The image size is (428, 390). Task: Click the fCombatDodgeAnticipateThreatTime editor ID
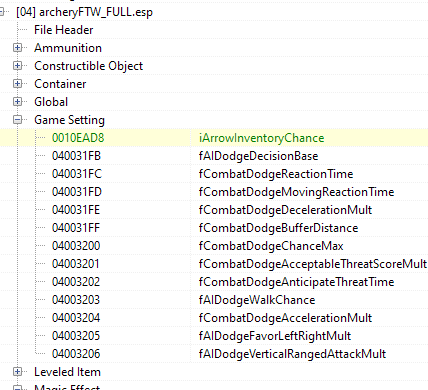pyautogui.click(x=297, y=282)
